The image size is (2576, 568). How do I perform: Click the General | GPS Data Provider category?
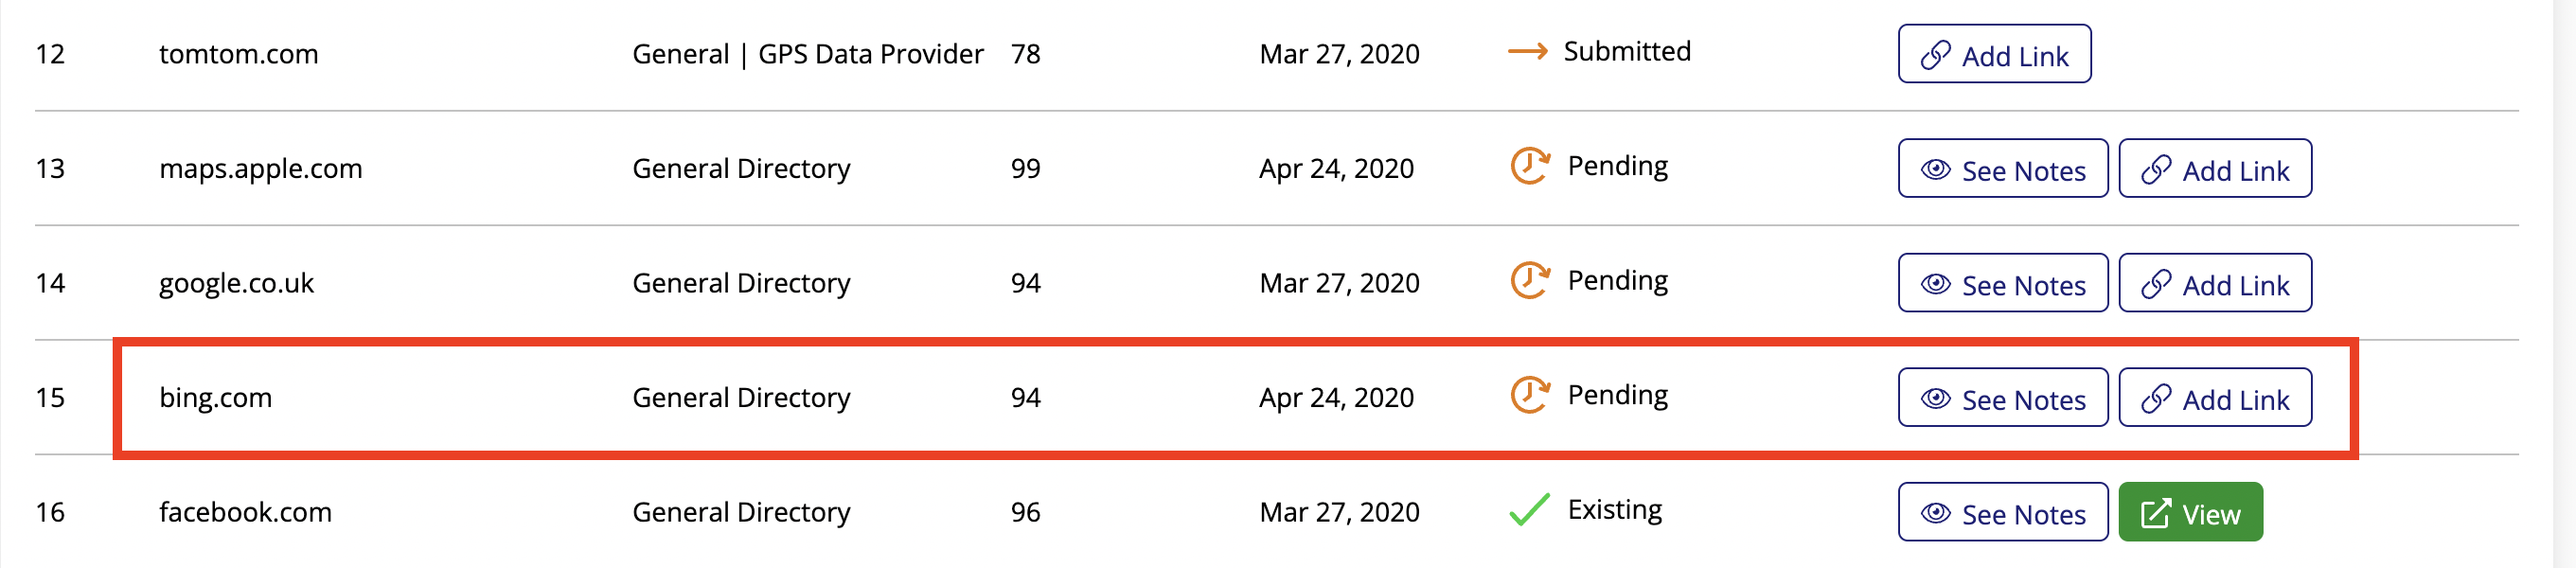tap(808, 54)
